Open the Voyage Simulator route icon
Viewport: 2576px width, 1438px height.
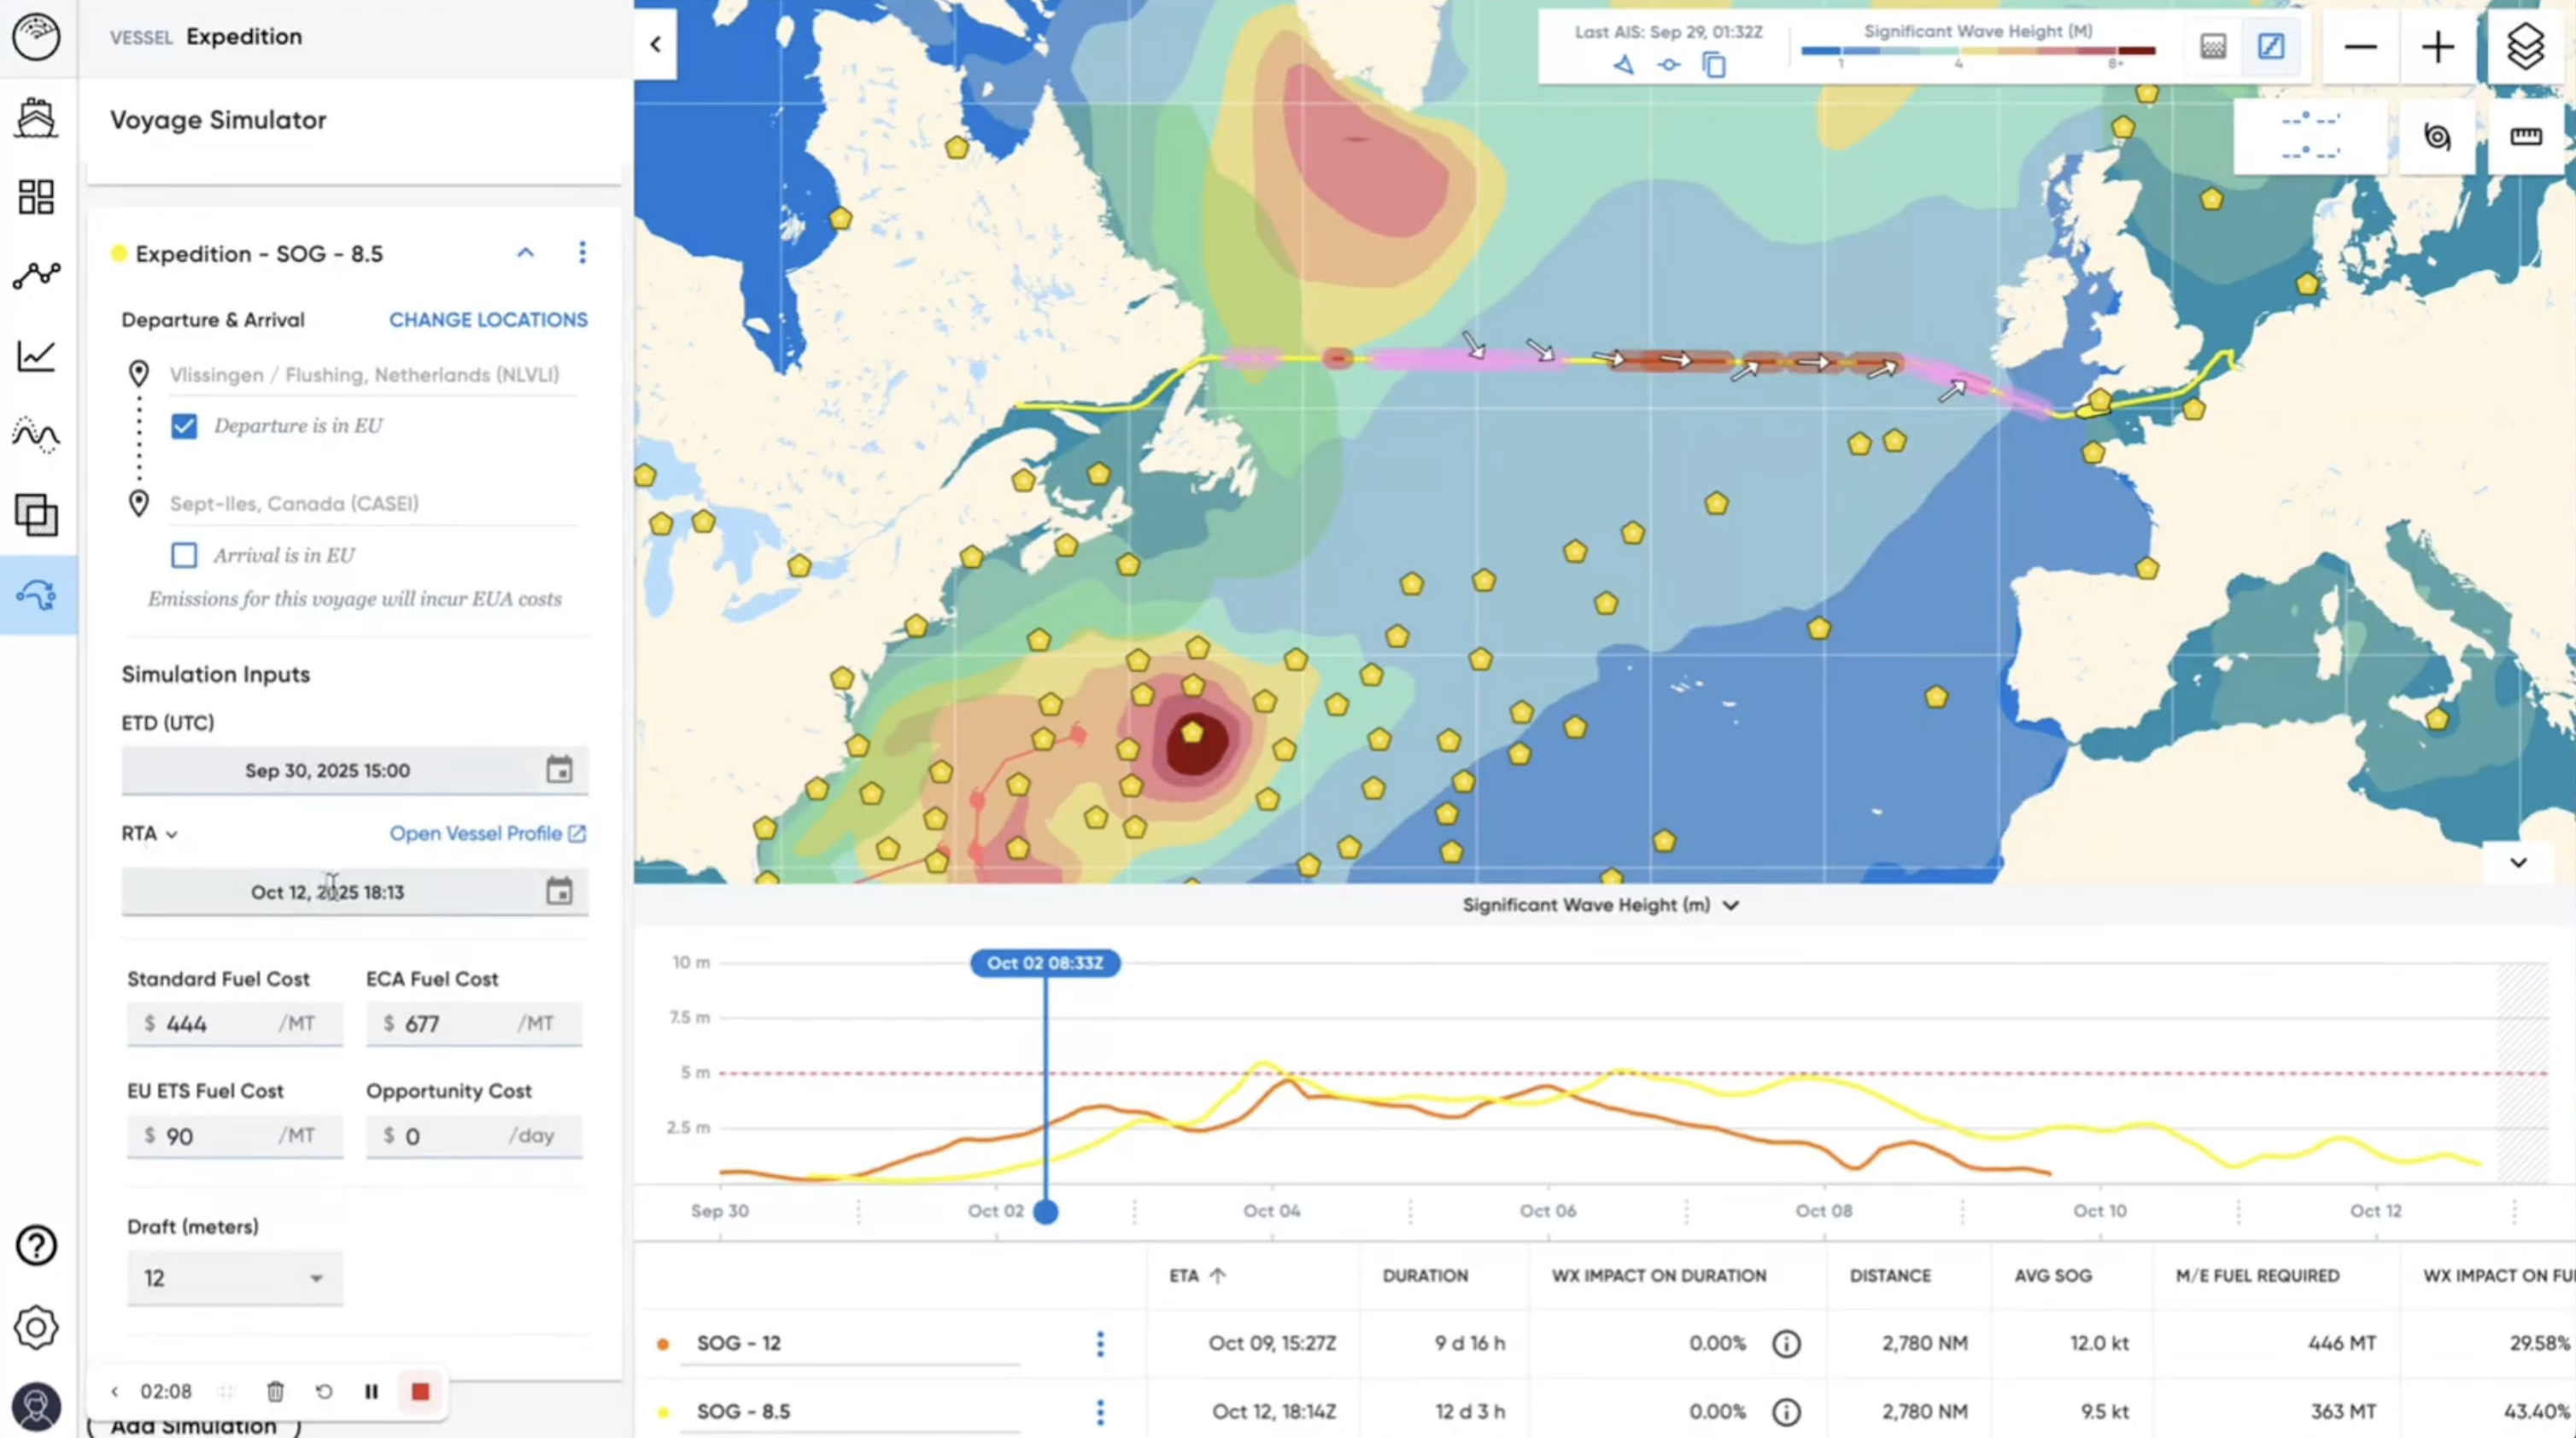[x=36, y=595]
